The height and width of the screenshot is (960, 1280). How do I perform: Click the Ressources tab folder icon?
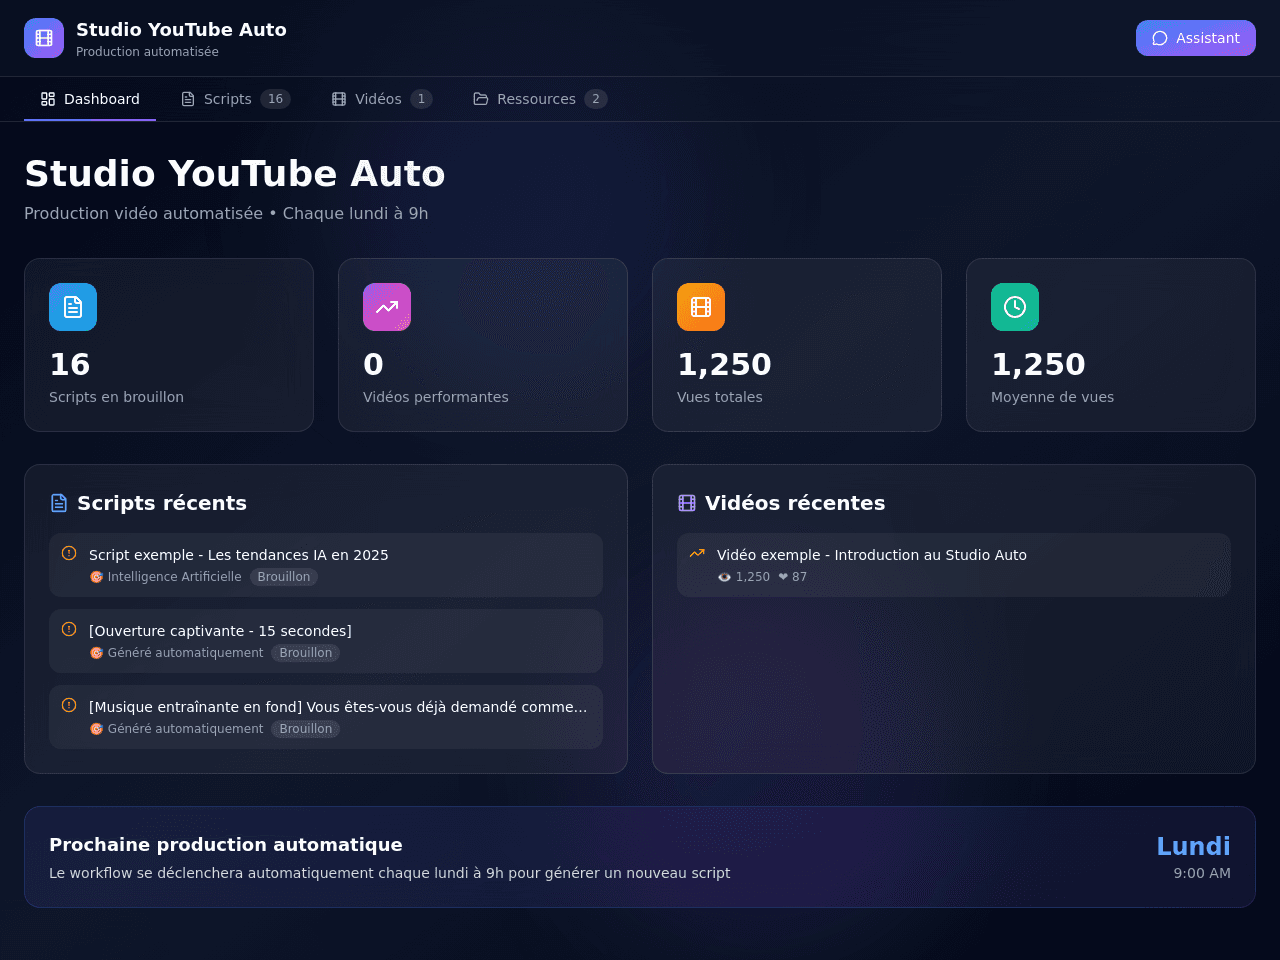click(481, 99)
